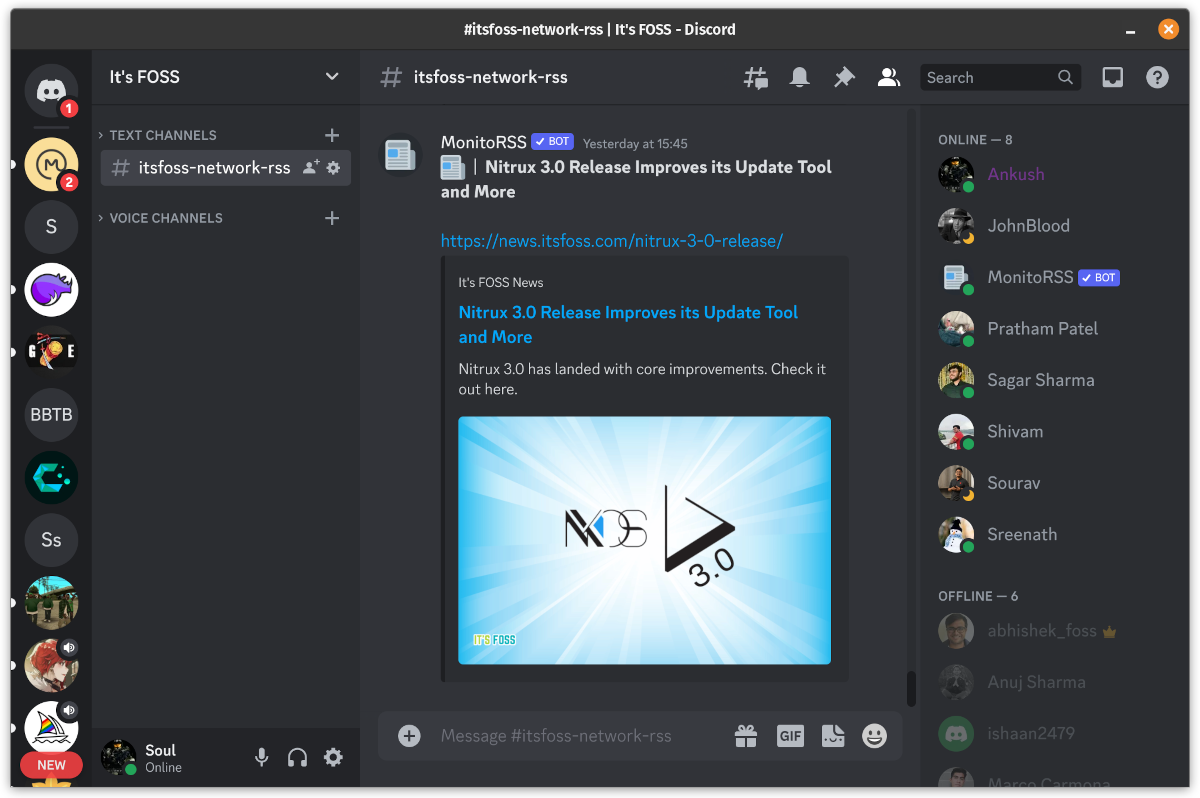Toggle channel notification settings gear
This screenshot has height=798, width=1200.
[333, 169]
